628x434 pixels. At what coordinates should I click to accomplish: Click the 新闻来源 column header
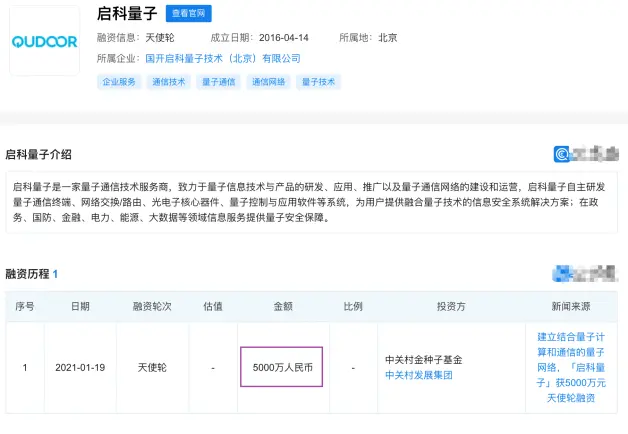[571, 307]
